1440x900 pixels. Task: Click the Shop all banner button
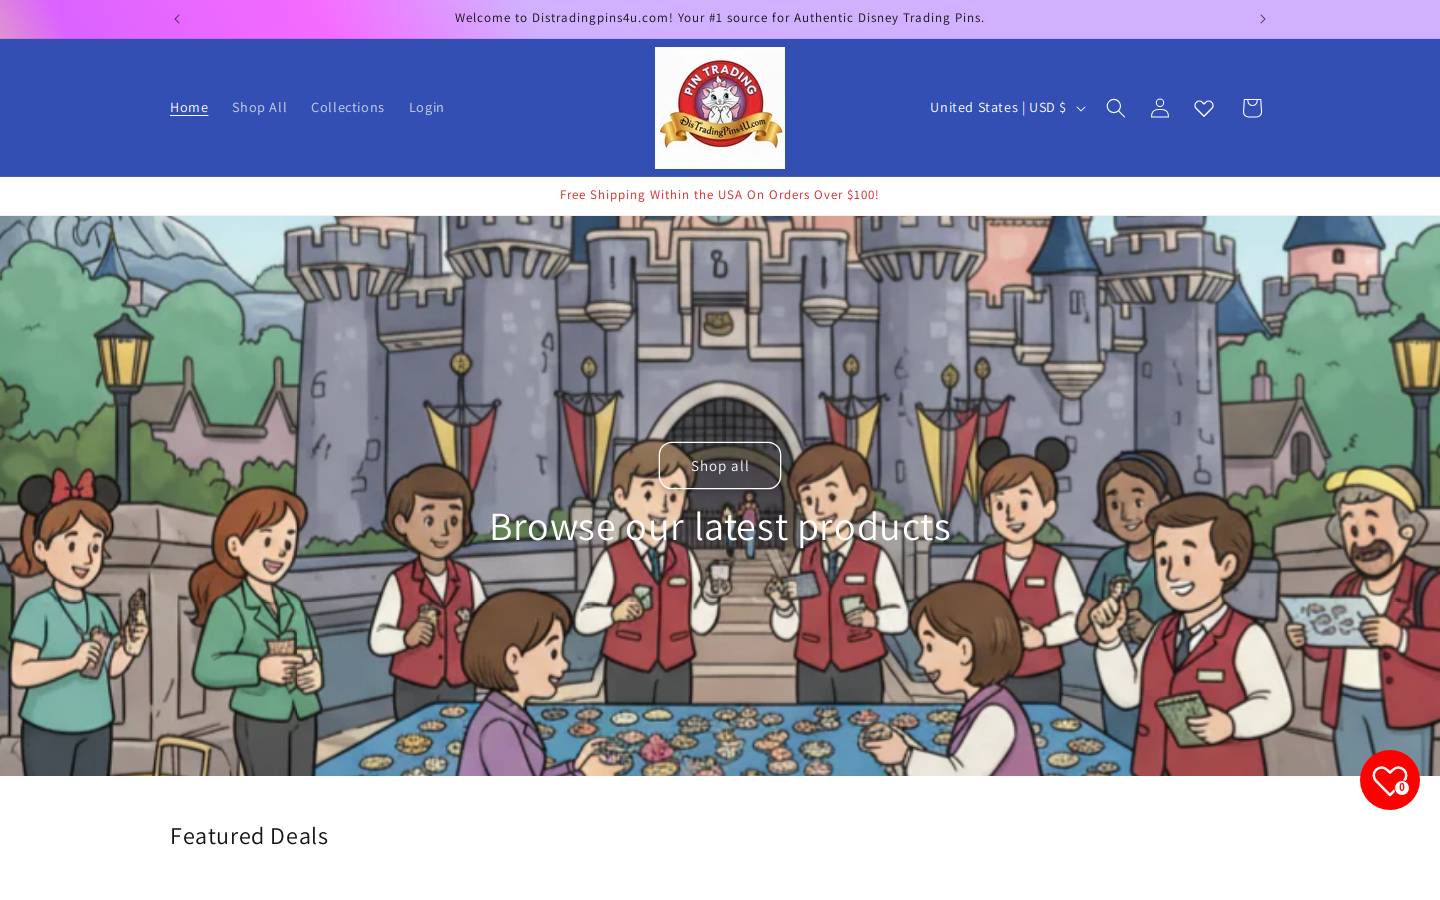(x=720, y=466)
